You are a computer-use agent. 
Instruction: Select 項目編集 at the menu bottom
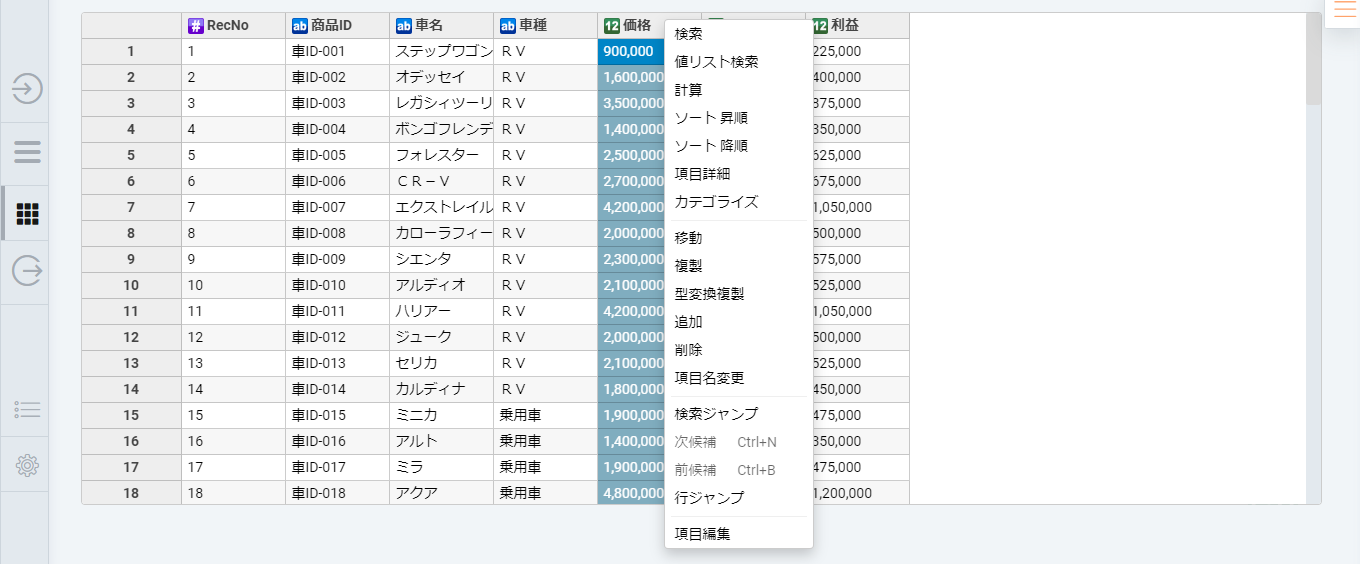(739, 534)
